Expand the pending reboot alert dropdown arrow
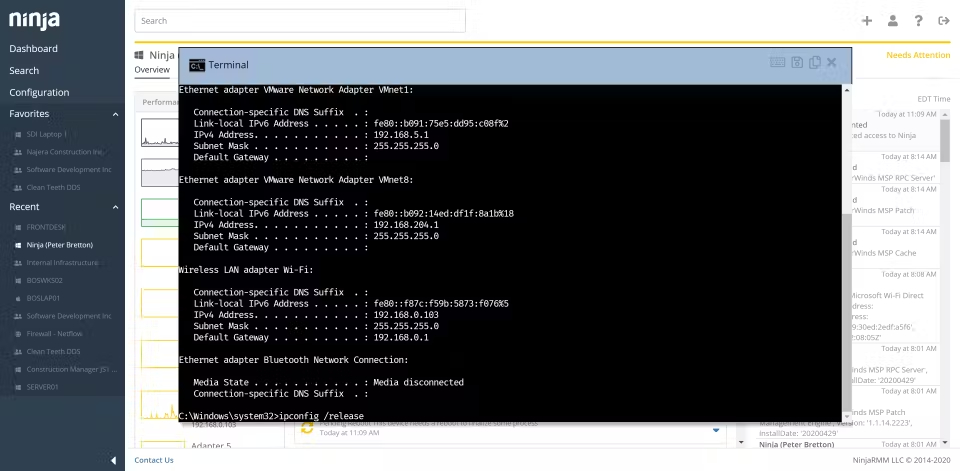Viewport: 960px width, 471px height. [x=716, y=431]
